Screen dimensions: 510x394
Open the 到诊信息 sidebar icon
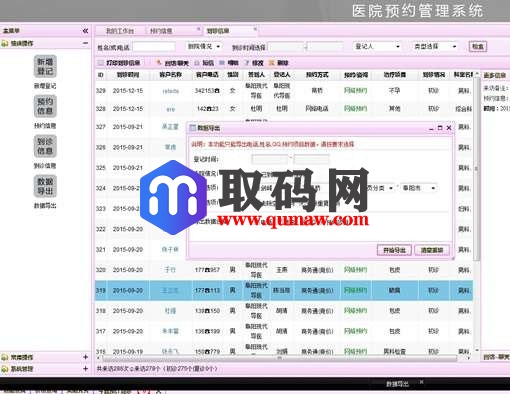tap(45, 146)
